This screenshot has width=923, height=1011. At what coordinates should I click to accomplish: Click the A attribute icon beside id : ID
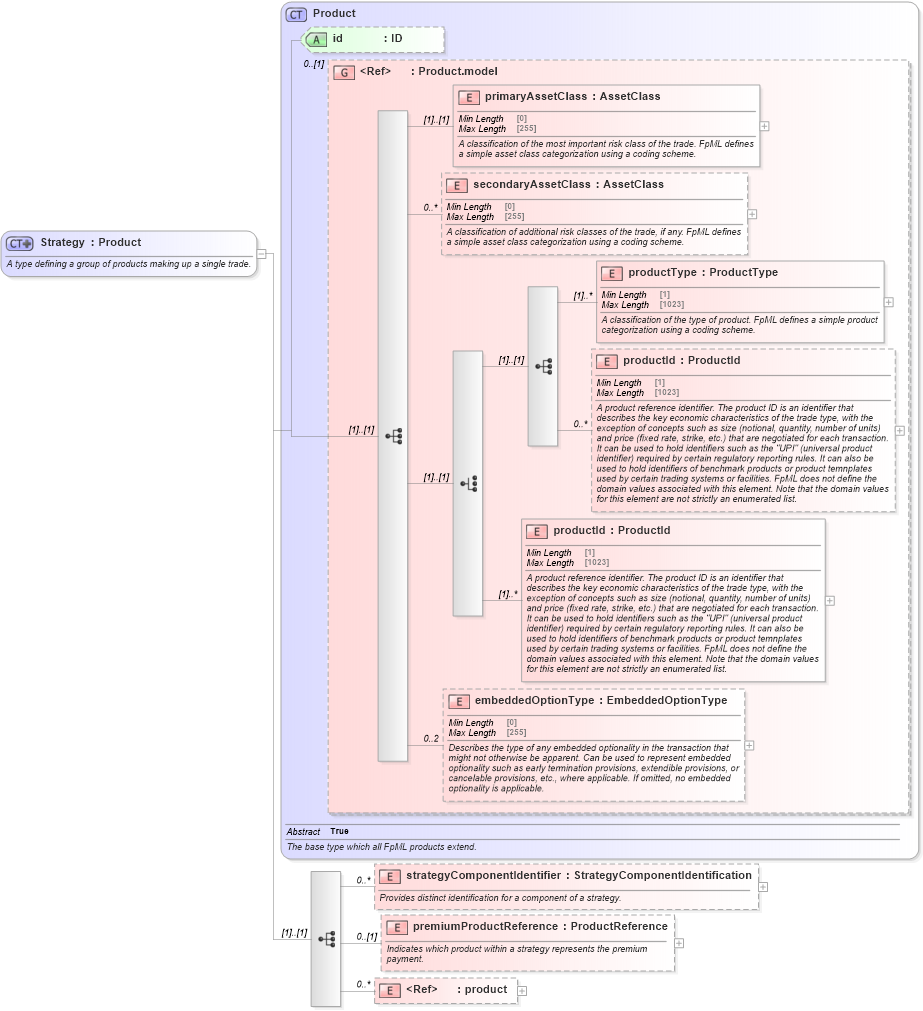[x=316, y=40]
